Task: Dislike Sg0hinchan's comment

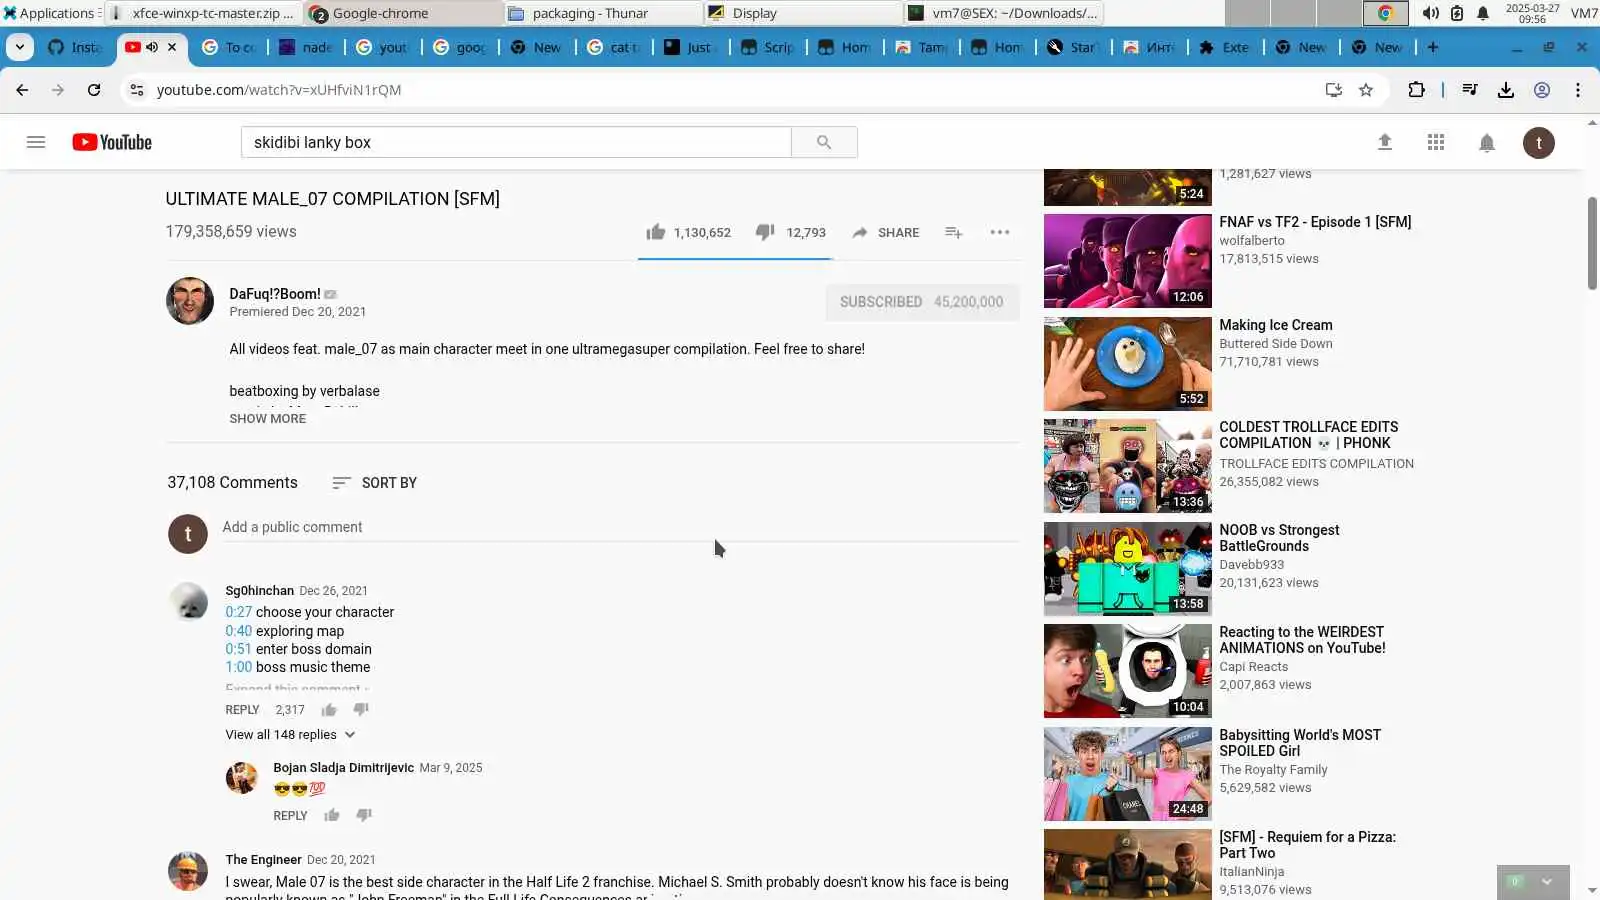Action: pyautogui.click(x=361, y=710)
